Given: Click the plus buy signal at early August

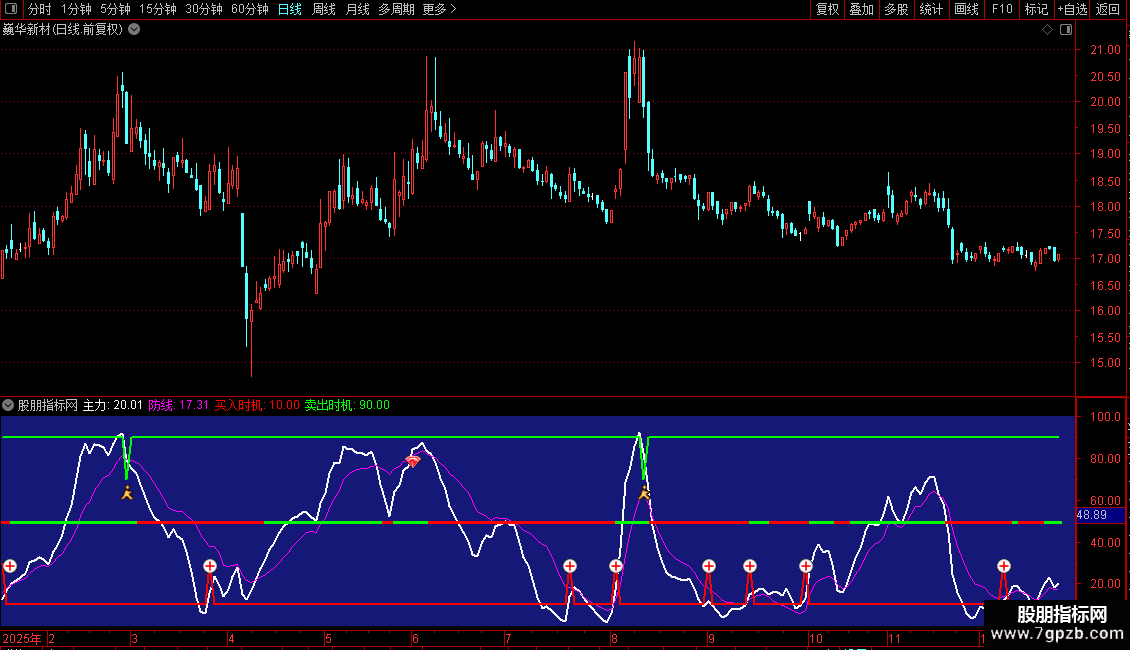Looking at the screenshot, I should click(x=615, y=566).
